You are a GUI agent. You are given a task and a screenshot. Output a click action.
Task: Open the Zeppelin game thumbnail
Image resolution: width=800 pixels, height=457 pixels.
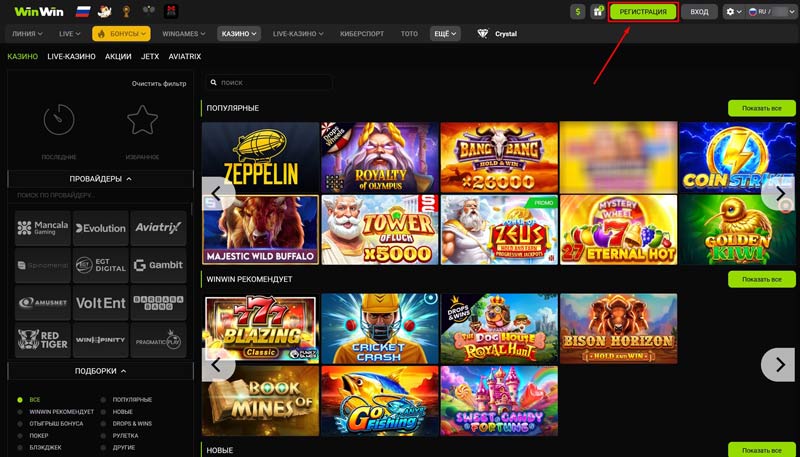(x=260, y=158)
